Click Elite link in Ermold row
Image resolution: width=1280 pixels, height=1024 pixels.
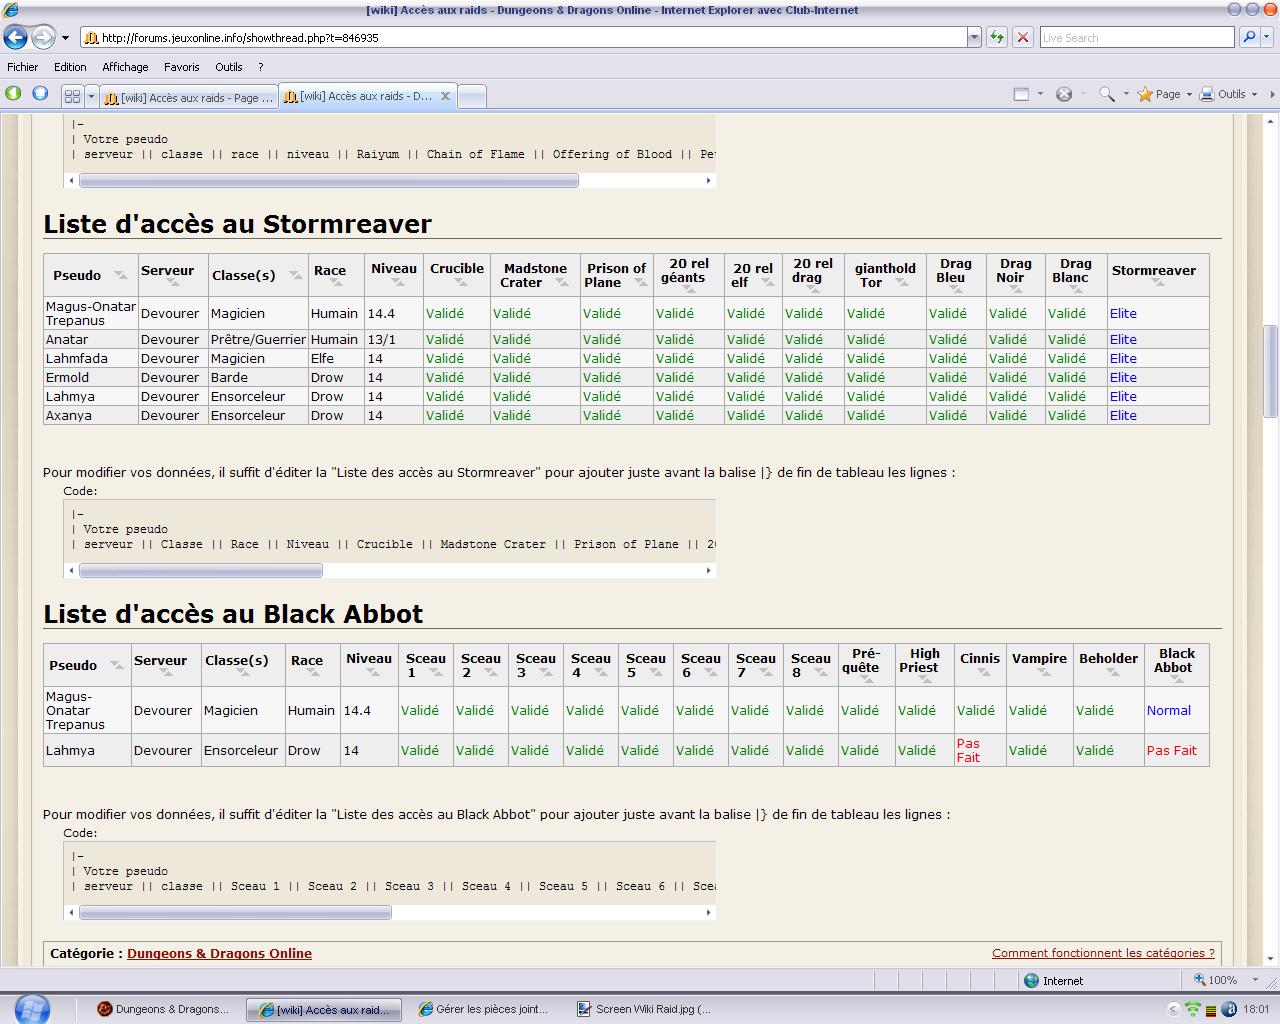pyautogui.click(x=1123, y=377)
